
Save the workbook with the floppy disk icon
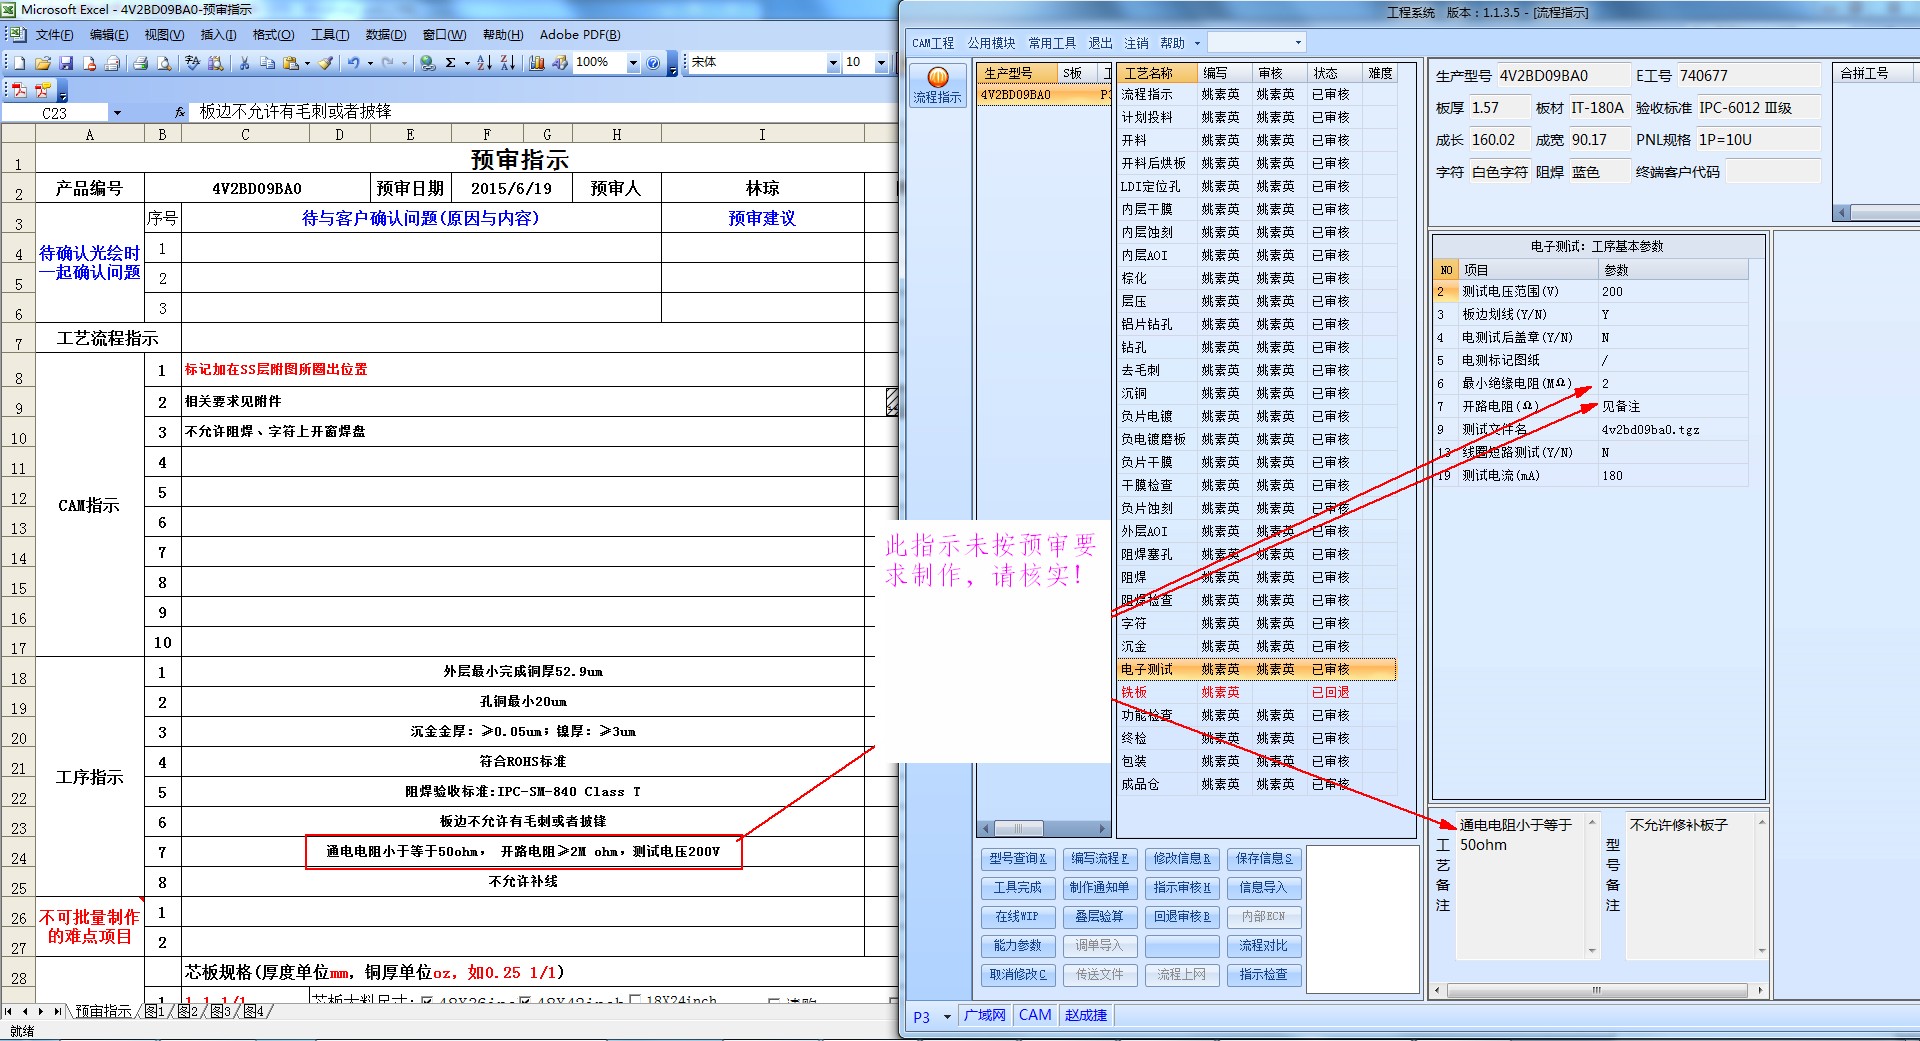66,63
